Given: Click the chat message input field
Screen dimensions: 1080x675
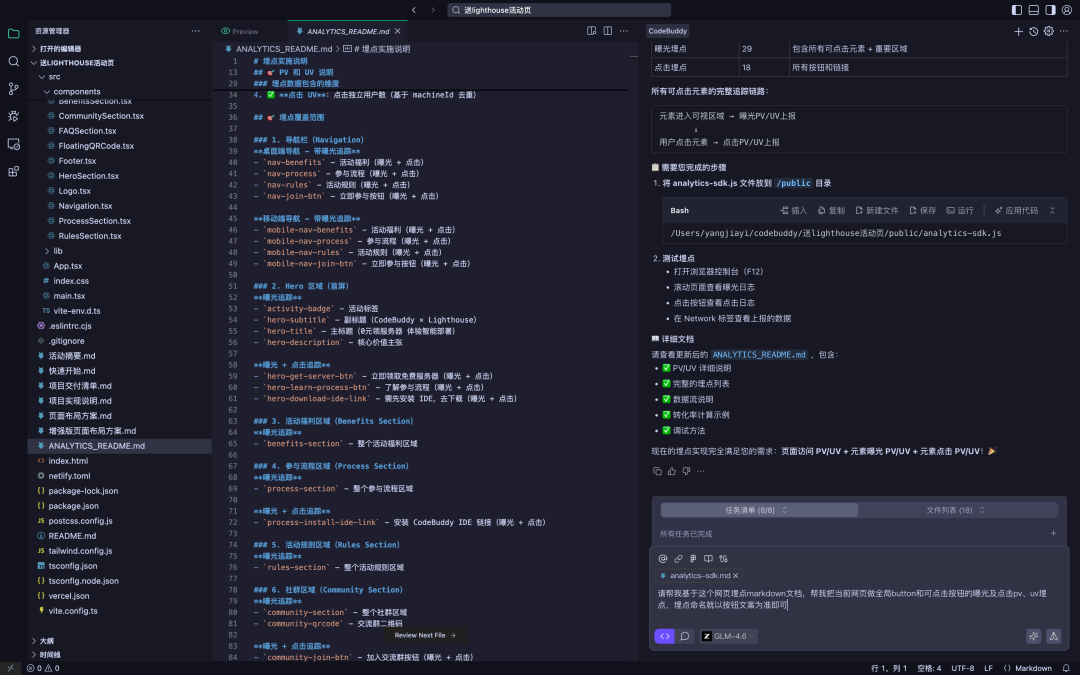Looking at the screenshot, I should pyautogui.click(x=858, y=599).
